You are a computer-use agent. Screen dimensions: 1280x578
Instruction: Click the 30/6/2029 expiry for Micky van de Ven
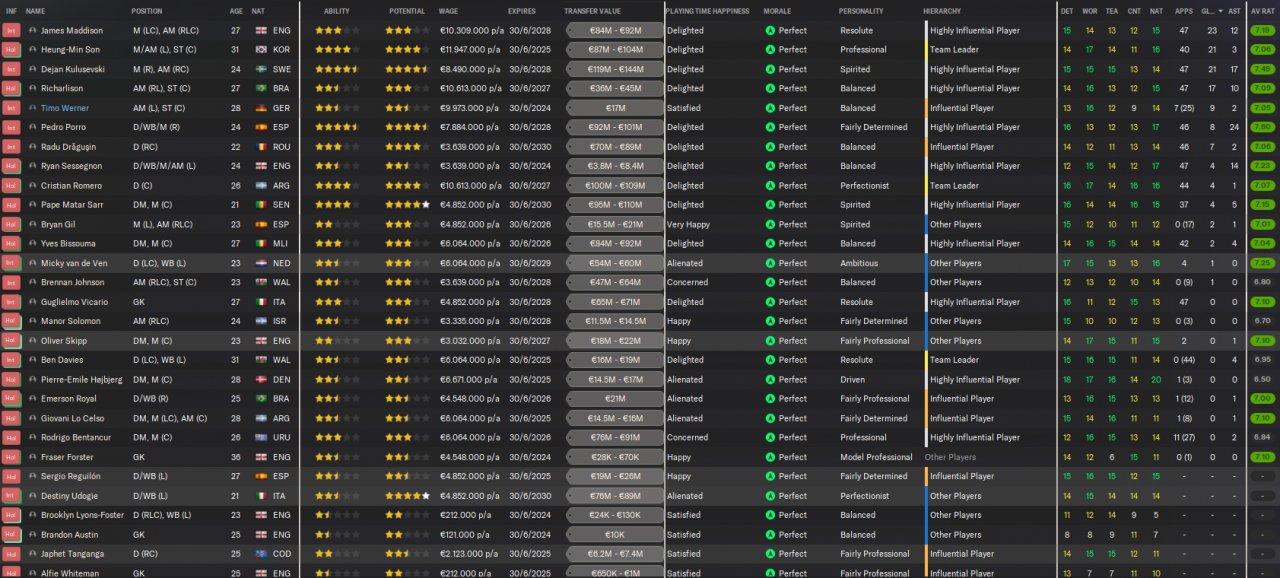coord(529,263)
